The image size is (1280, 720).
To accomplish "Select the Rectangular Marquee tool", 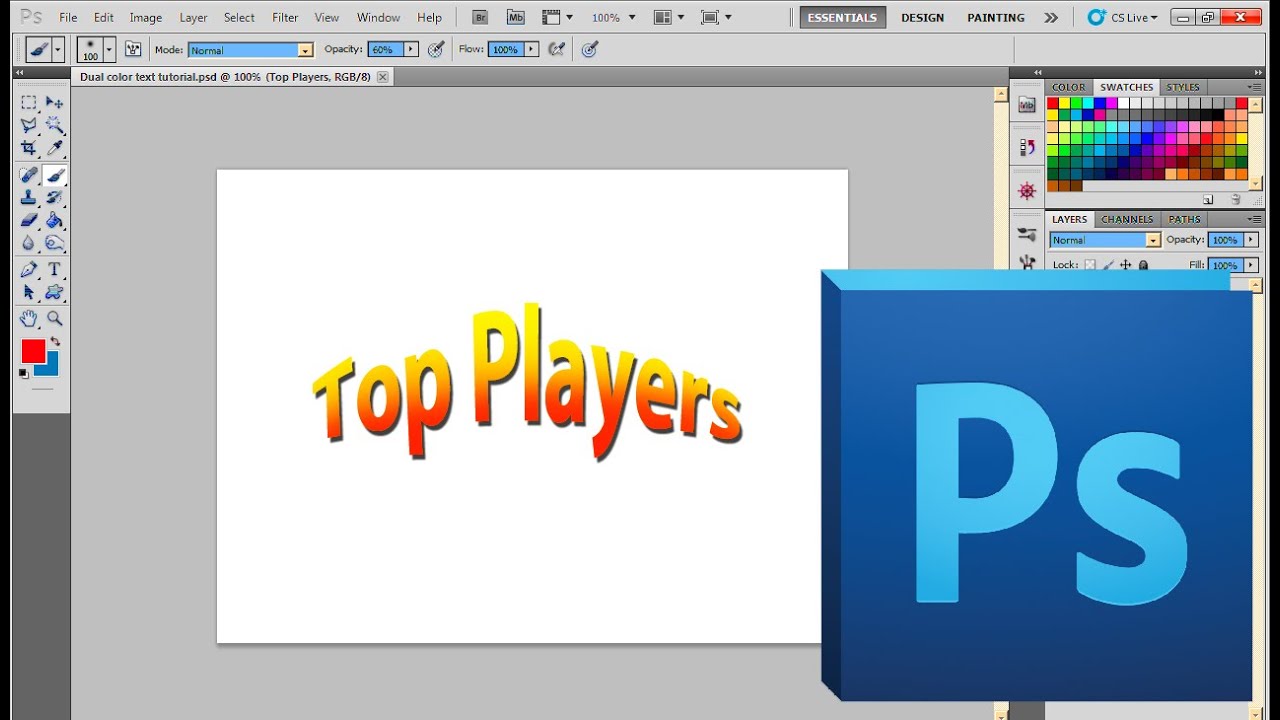I will 29,103.
